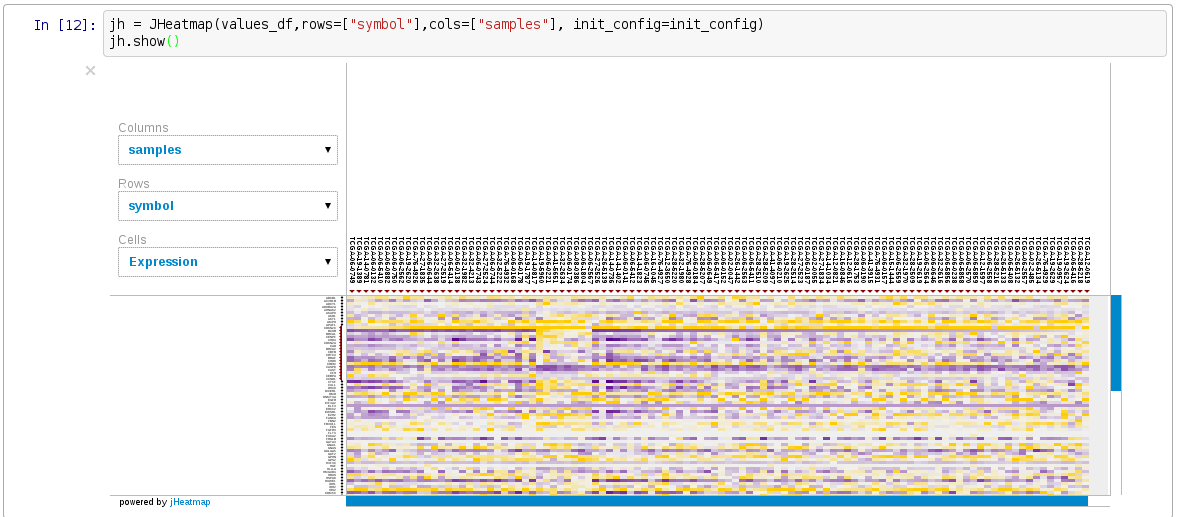Viewport: 1180px width, 517px height.
Task: Click the red sort arrow under TCGA-26-1442
Action: pyautogui.click(x=738, y=291)
